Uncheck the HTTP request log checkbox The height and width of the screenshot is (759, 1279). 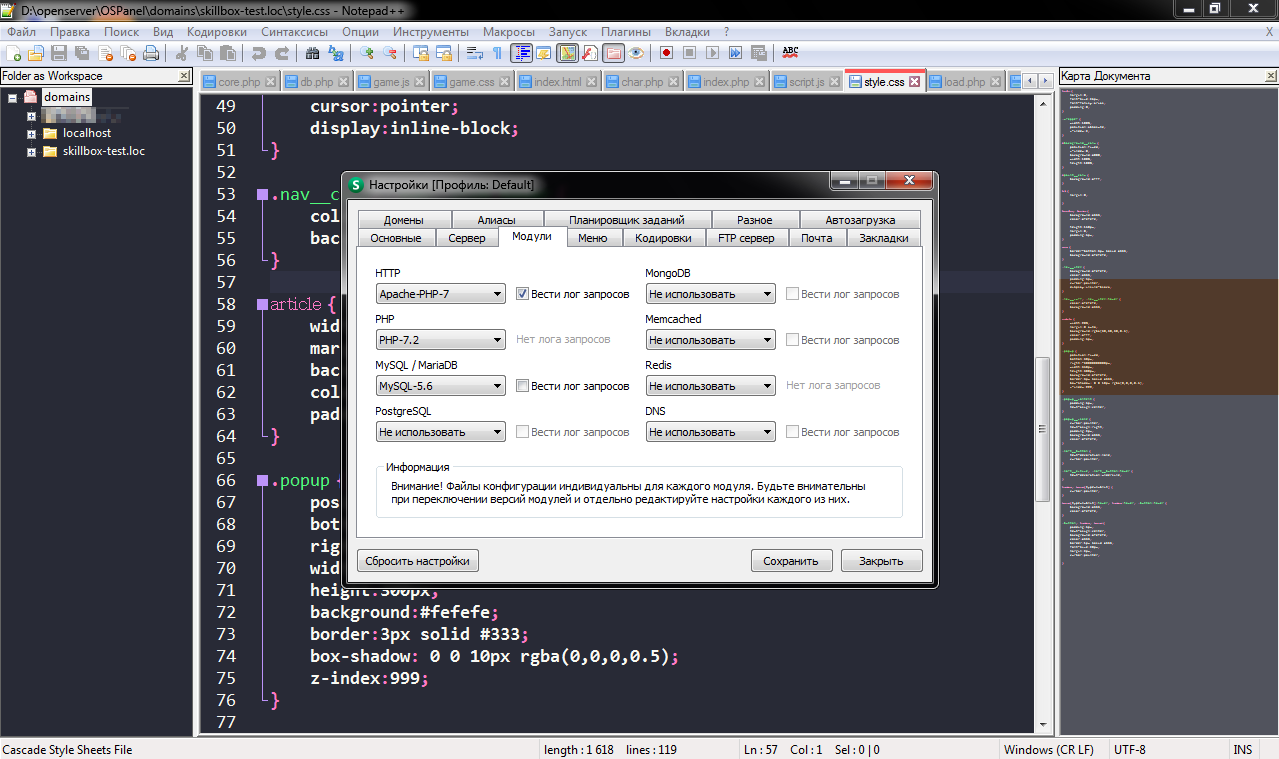tap(522, 294)
